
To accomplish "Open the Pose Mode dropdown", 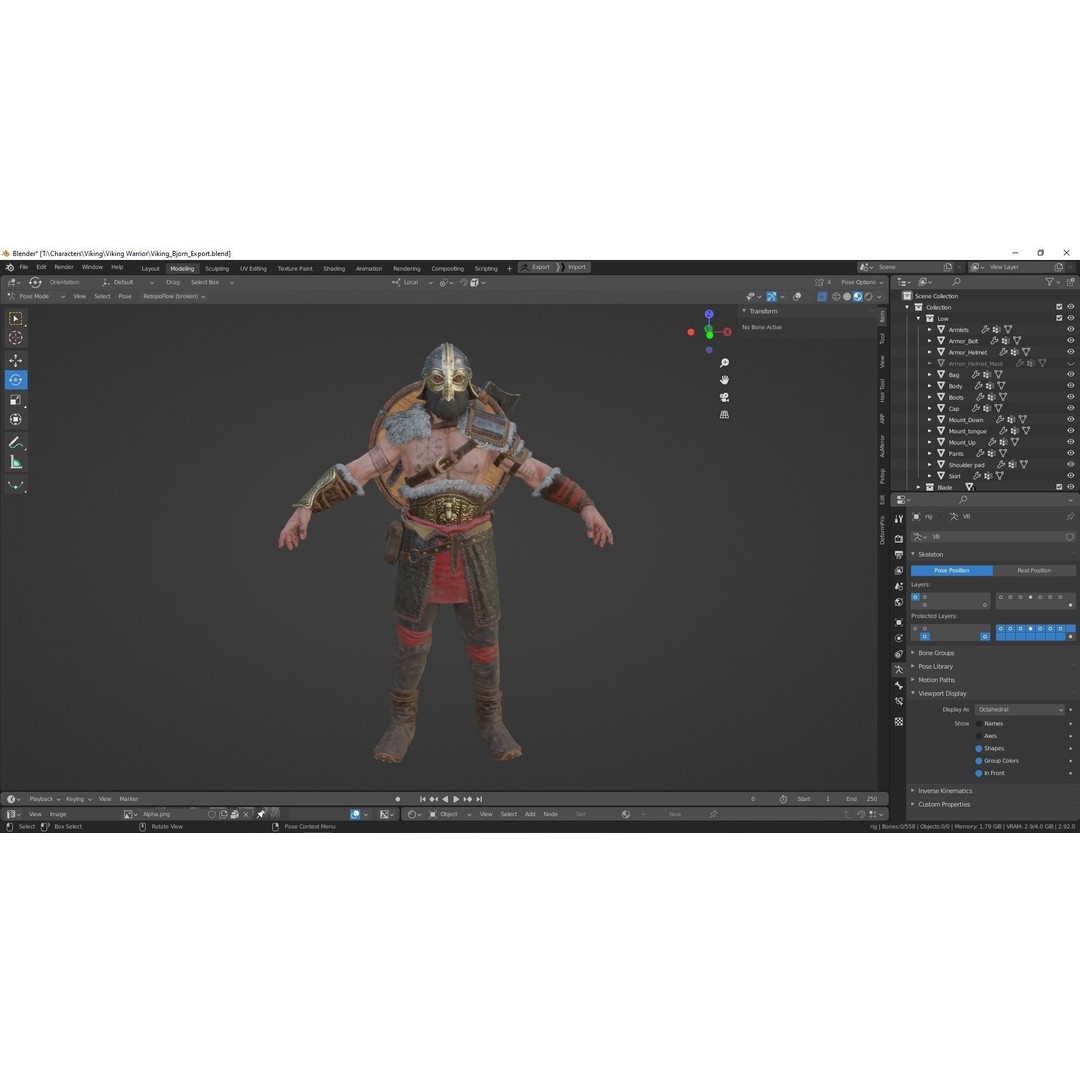I will (x=37, y=296).
